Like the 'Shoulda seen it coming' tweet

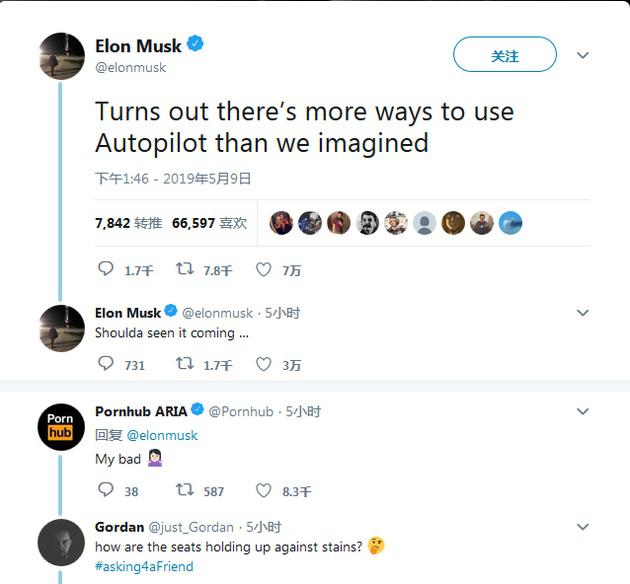[x=264, y=364]
